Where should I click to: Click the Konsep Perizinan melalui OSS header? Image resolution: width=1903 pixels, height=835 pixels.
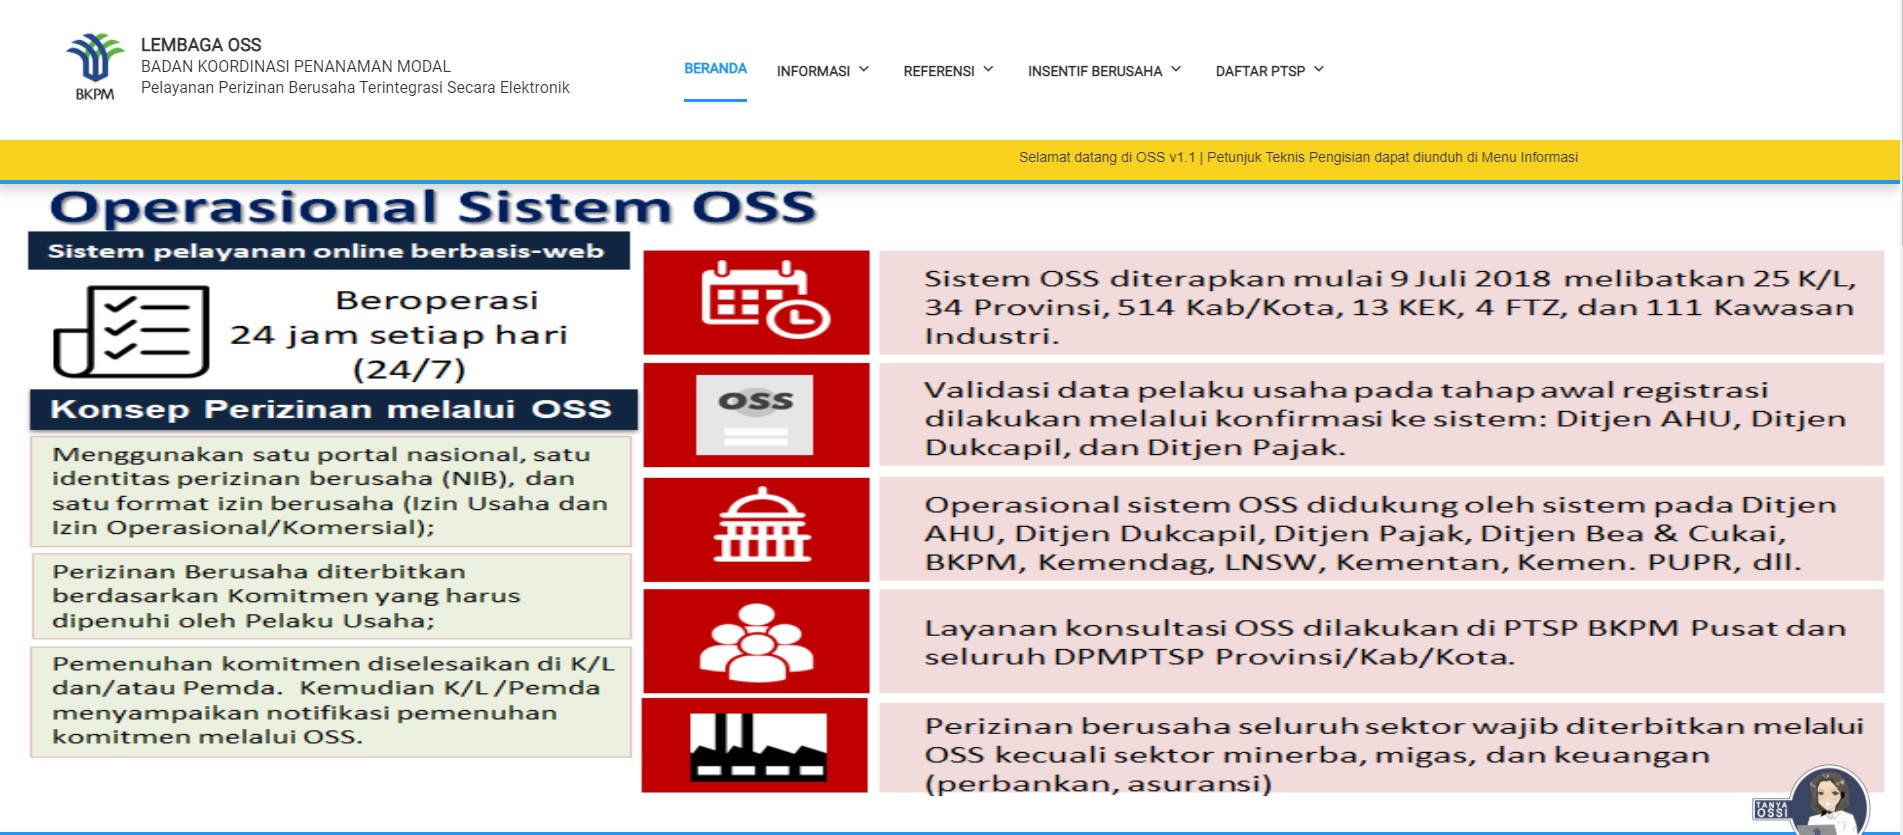coord(331,409)
